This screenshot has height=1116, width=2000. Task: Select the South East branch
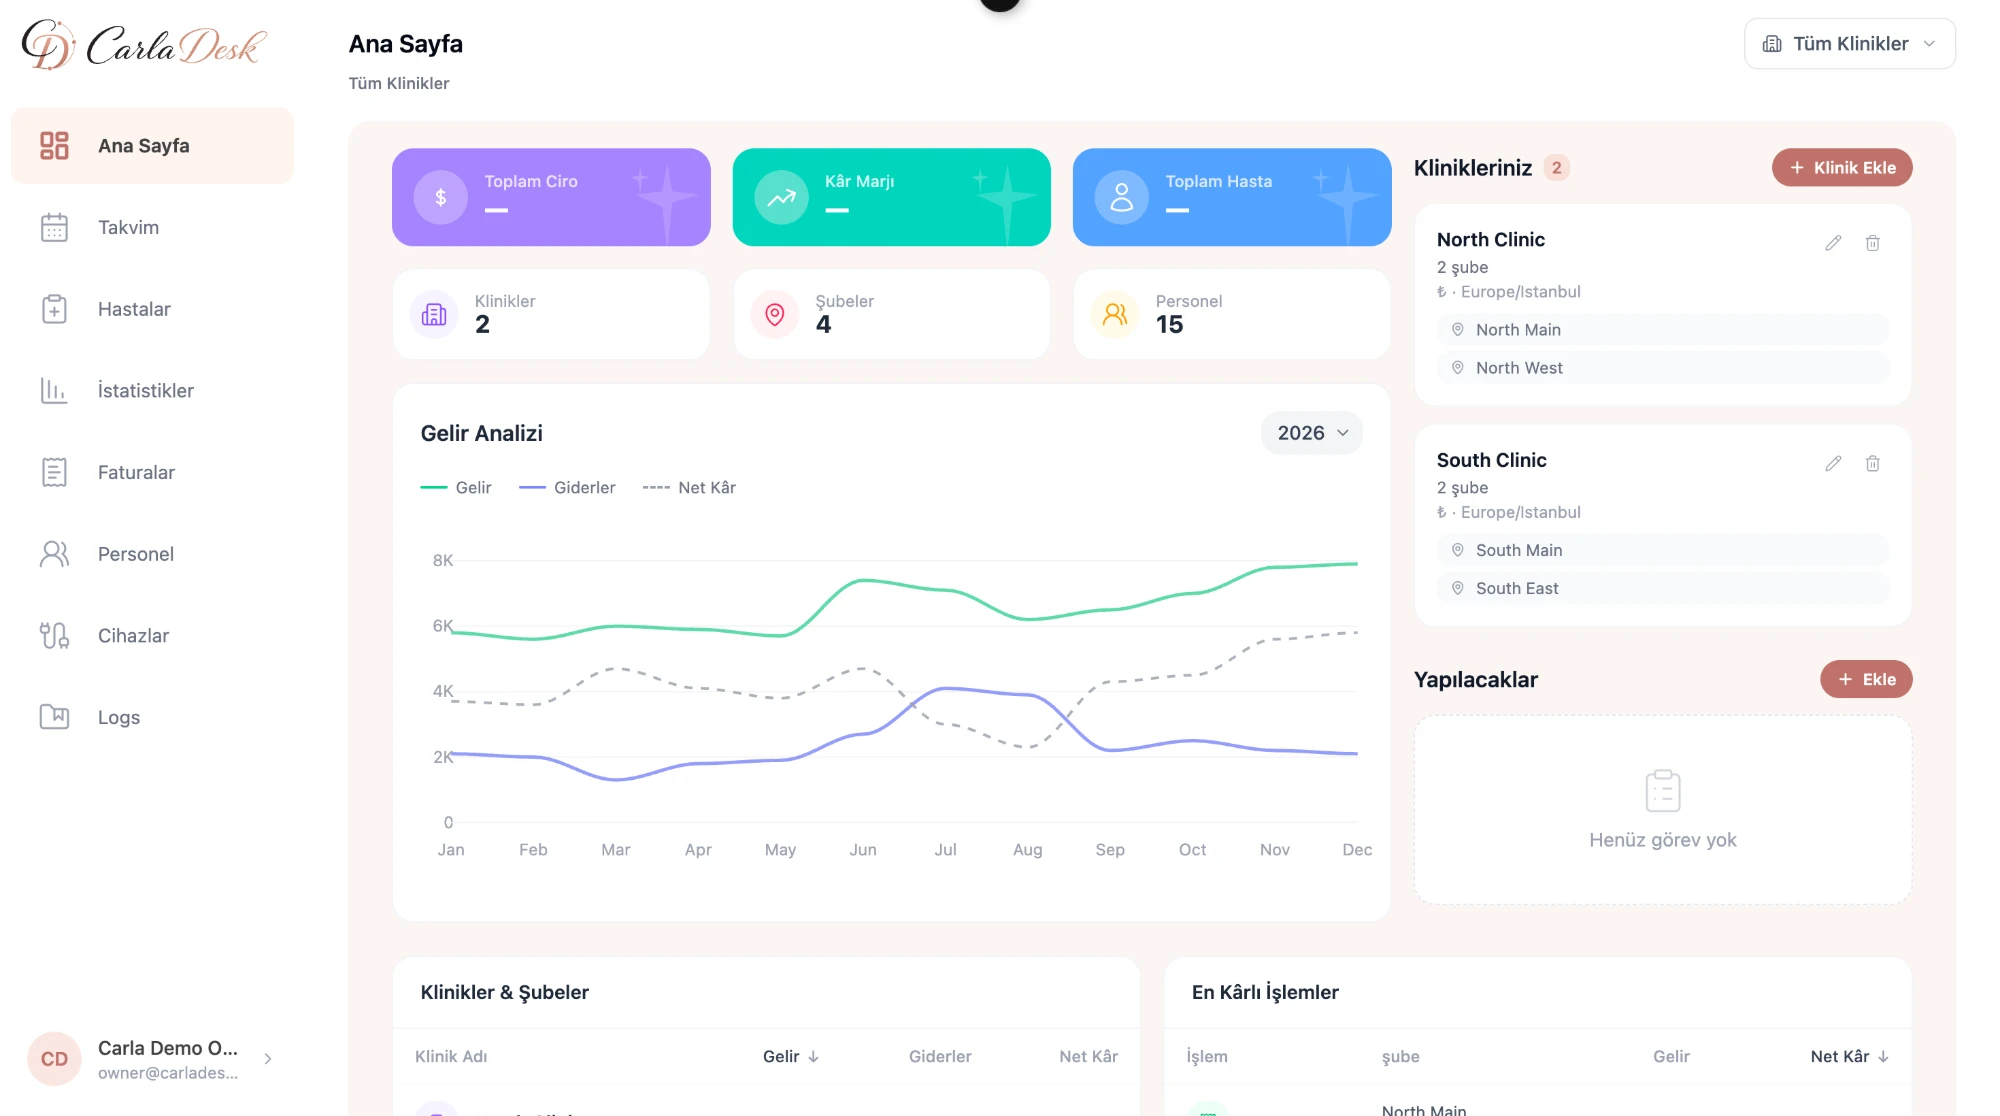tap(1663, 589)
